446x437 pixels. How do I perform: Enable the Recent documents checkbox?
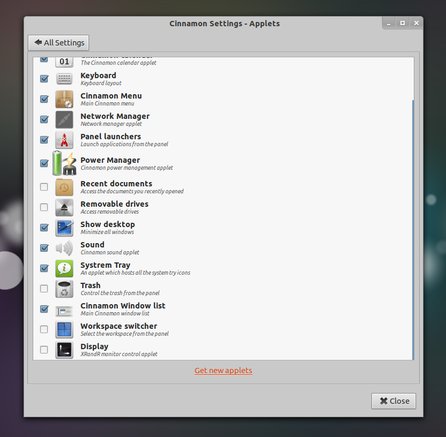click(44, 187)
